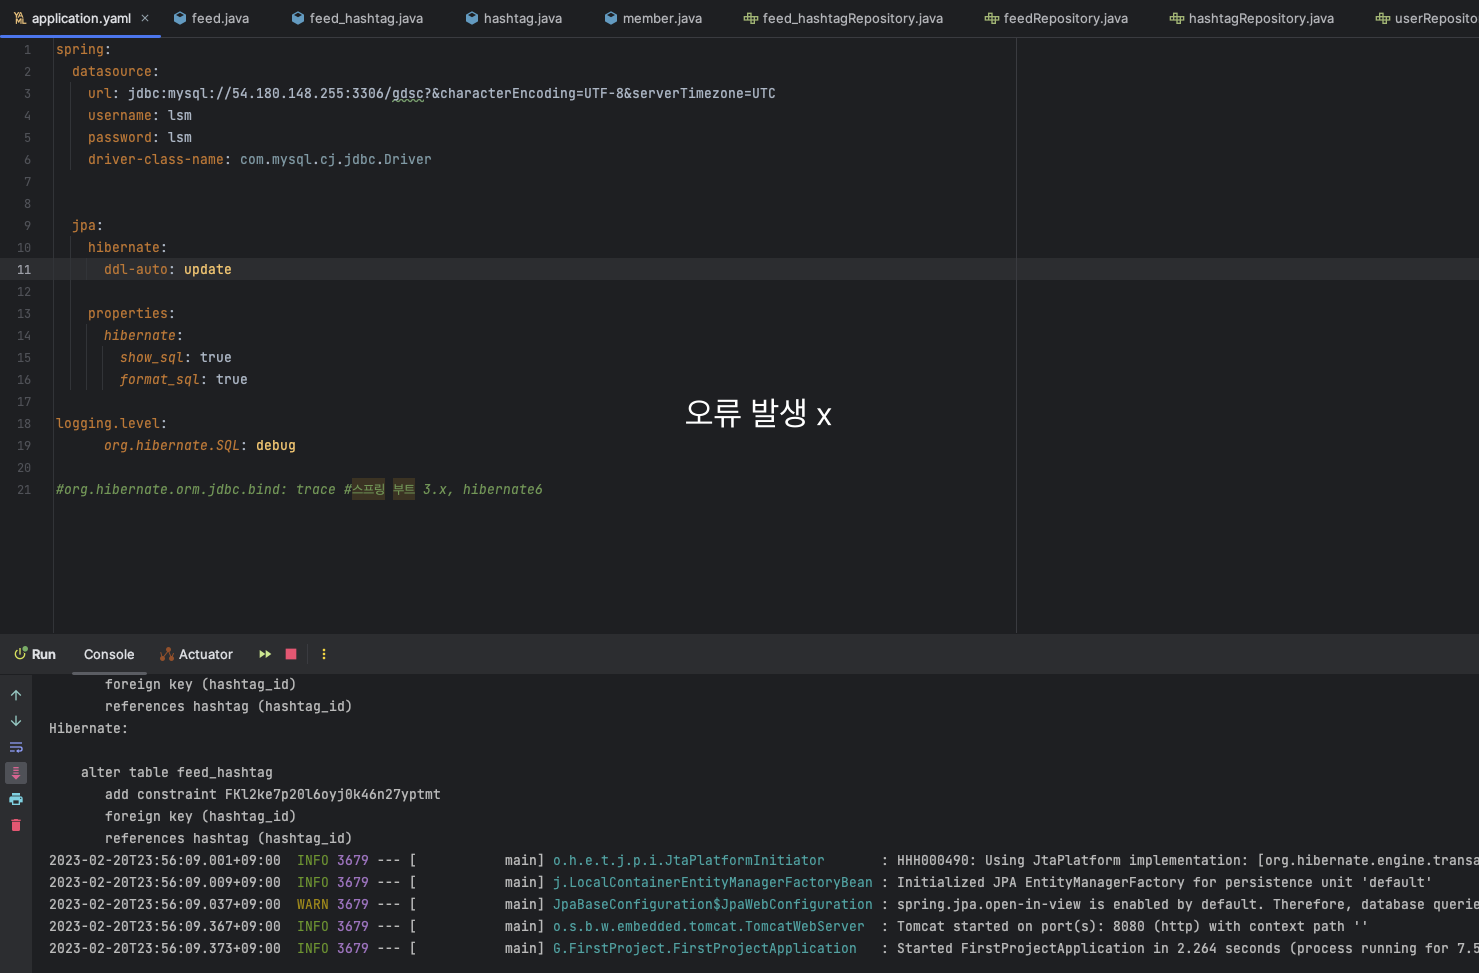Screen dimensions: 1479x973
Task: Click the 'logging.level' key
Action: 108,424
